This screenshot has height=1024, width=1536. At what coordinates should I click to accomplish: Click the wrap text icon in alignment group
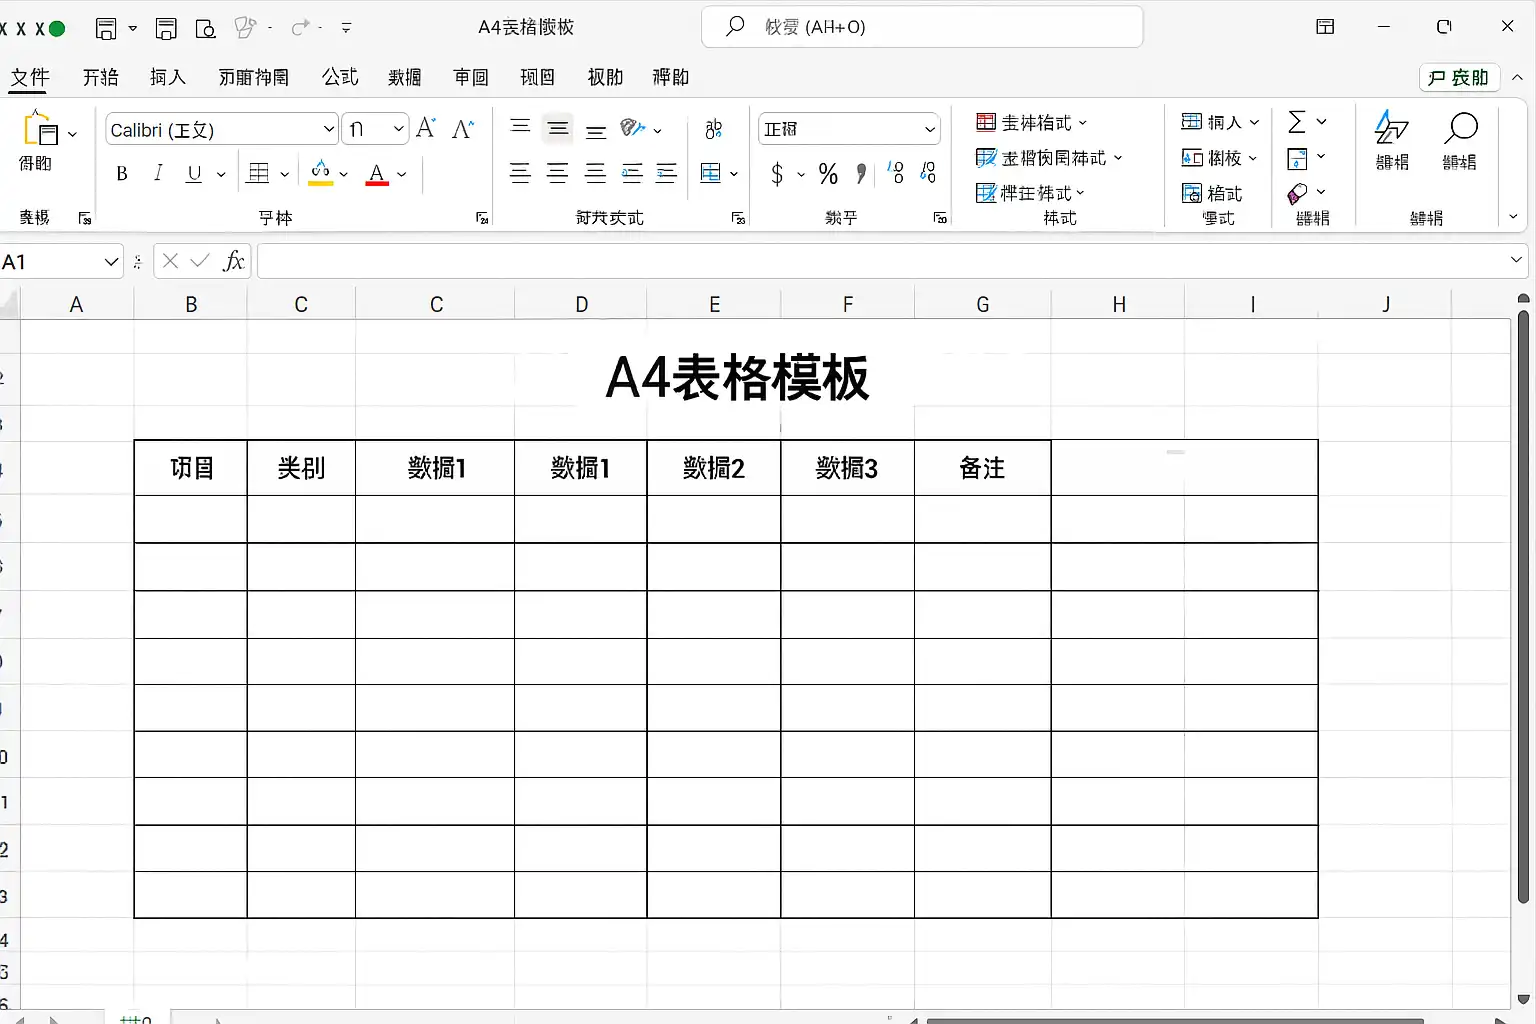[x=713, y=129]
